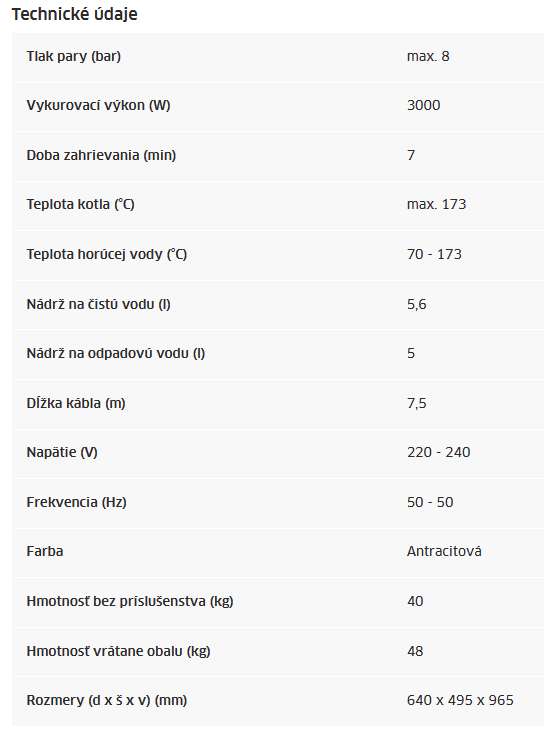Select the Doba zahrievania (min) label

click(101, 155)
